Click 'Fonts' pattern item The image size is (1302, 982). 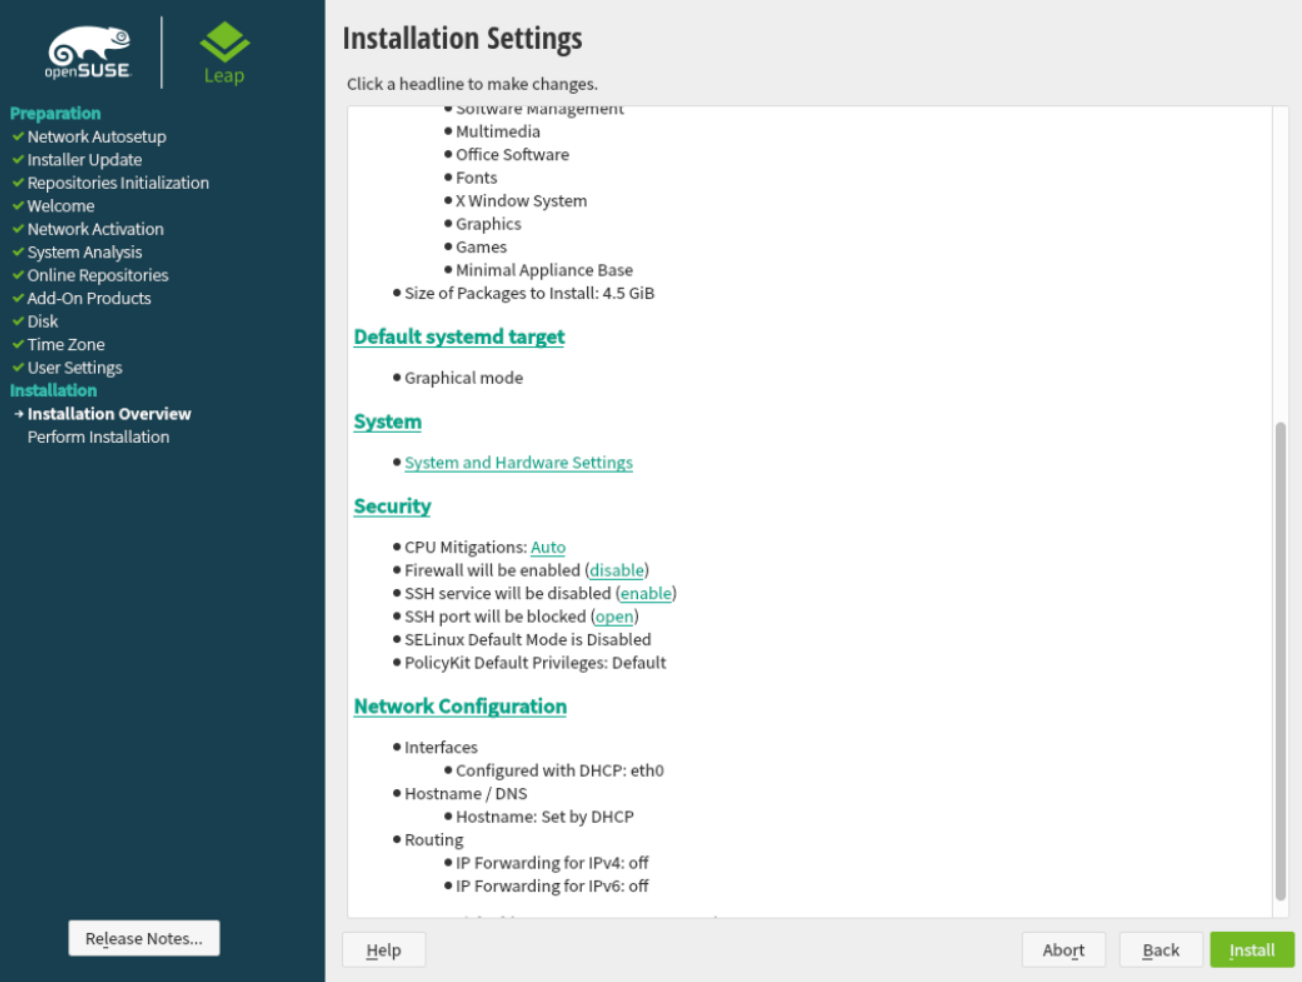[x=476, y=178]
